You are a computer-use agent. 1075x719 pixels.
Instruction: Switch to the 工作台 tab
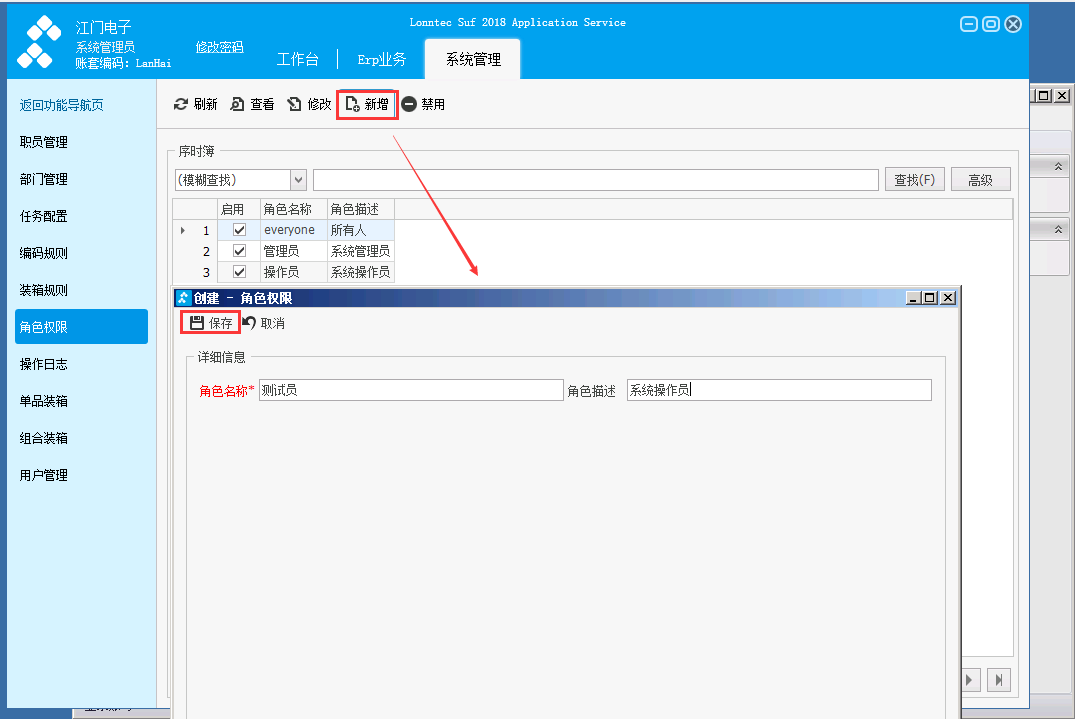[298, 60]
